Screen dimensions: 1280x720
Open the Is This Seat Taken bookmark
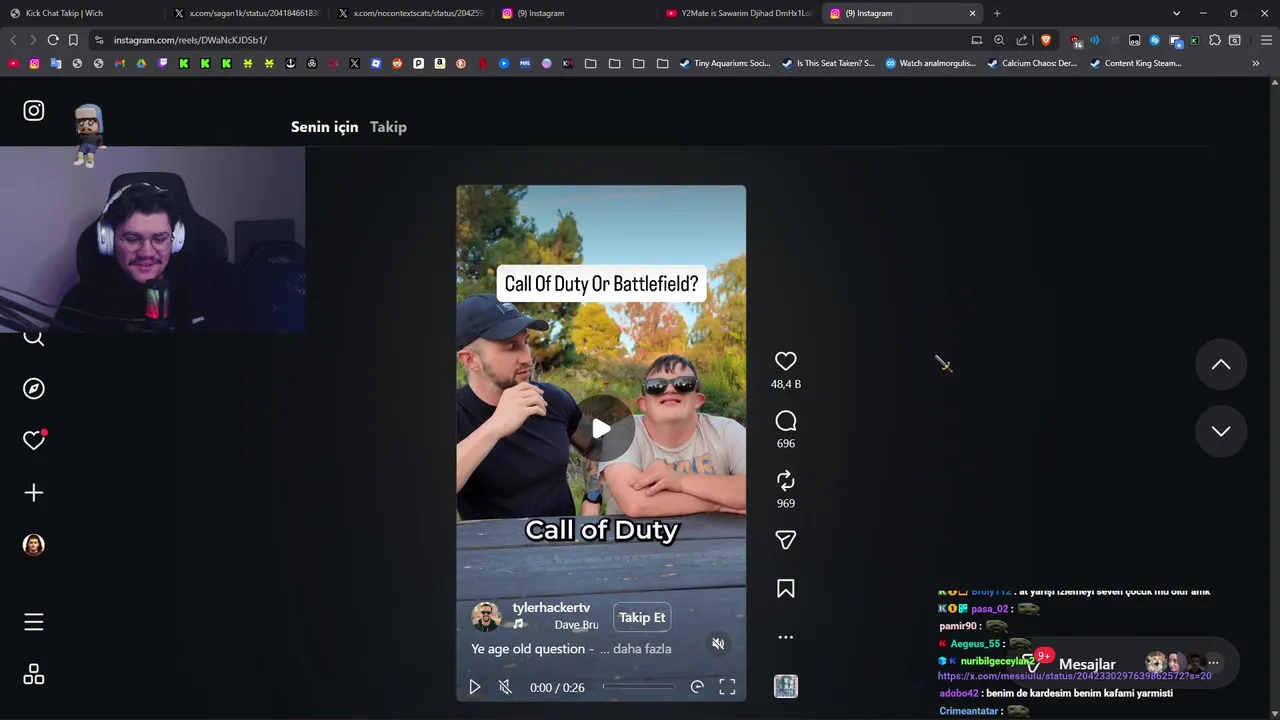(828, 63)
